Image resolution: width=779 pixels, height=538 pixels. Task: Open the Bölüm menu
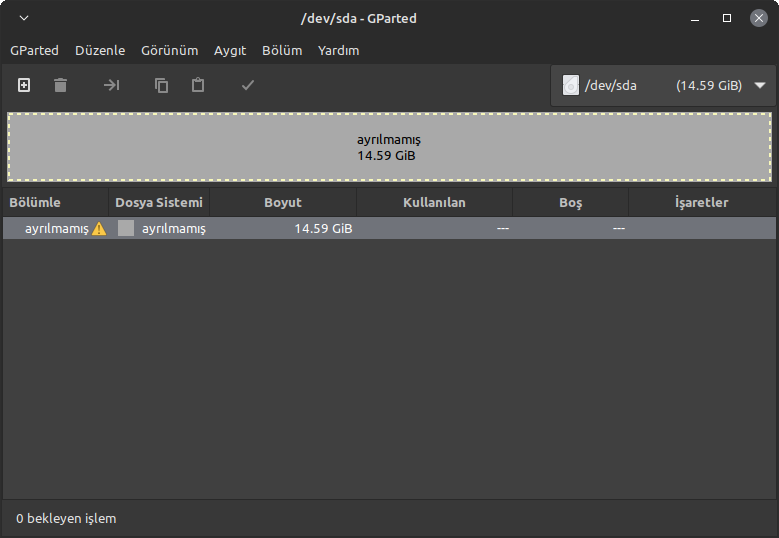click(282, 50)
